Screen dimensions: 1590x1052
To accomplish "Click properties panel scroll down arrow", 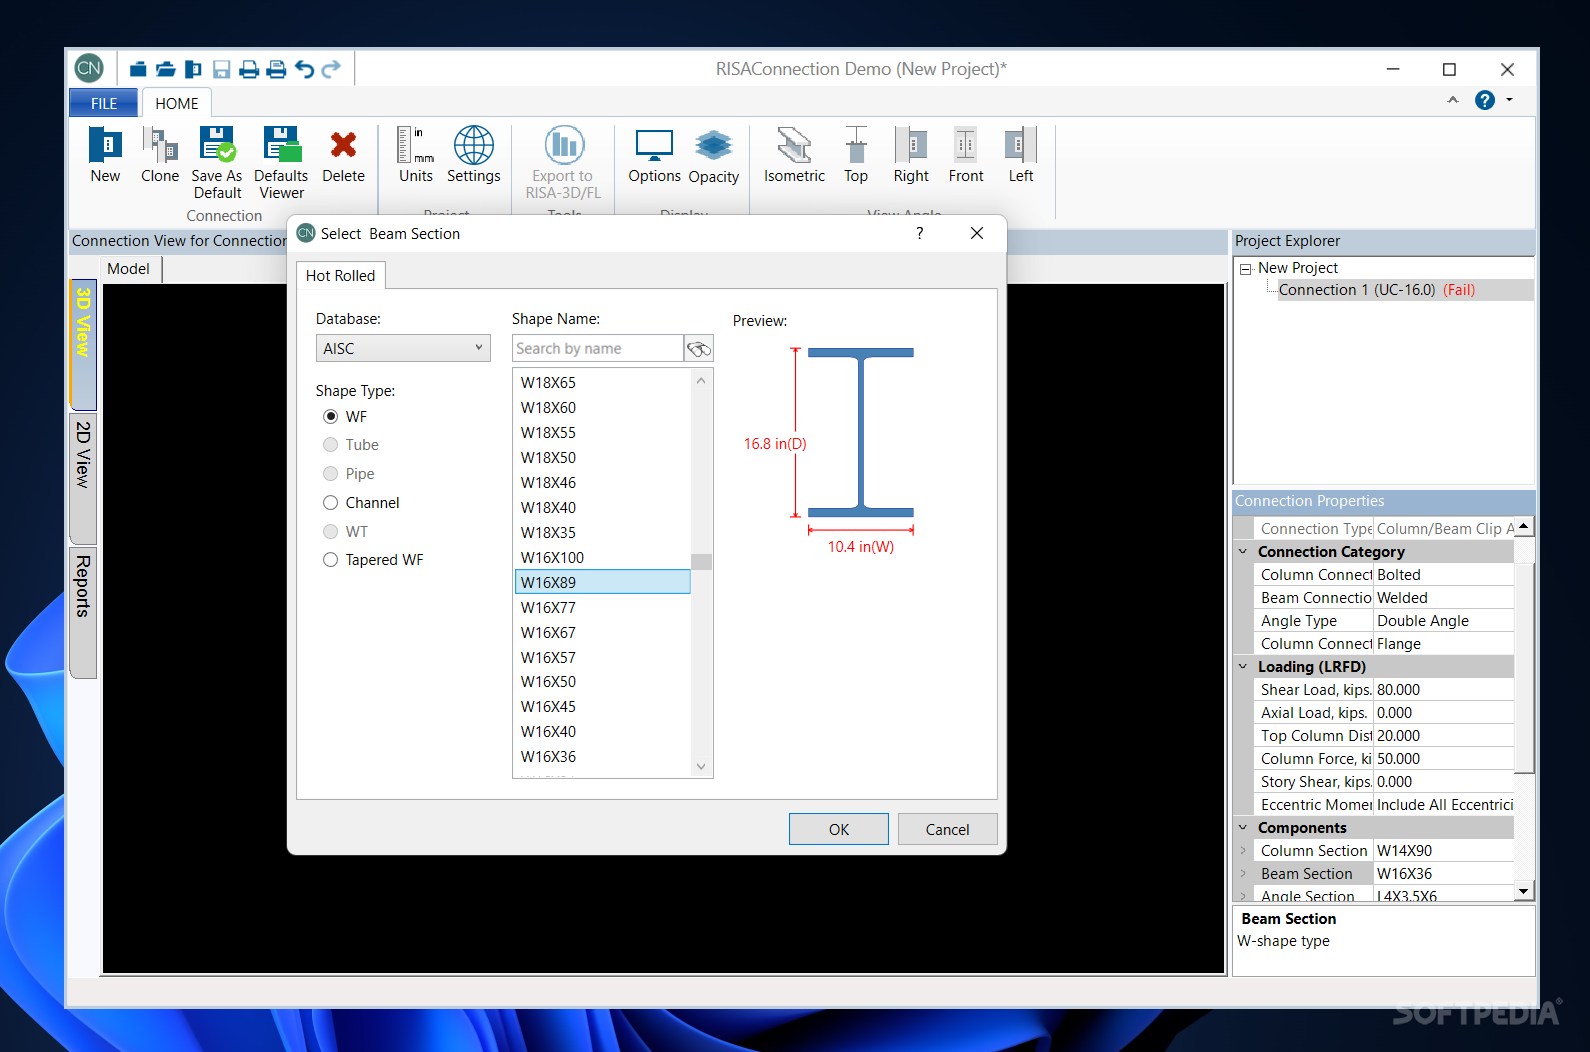I will 1523,891.
